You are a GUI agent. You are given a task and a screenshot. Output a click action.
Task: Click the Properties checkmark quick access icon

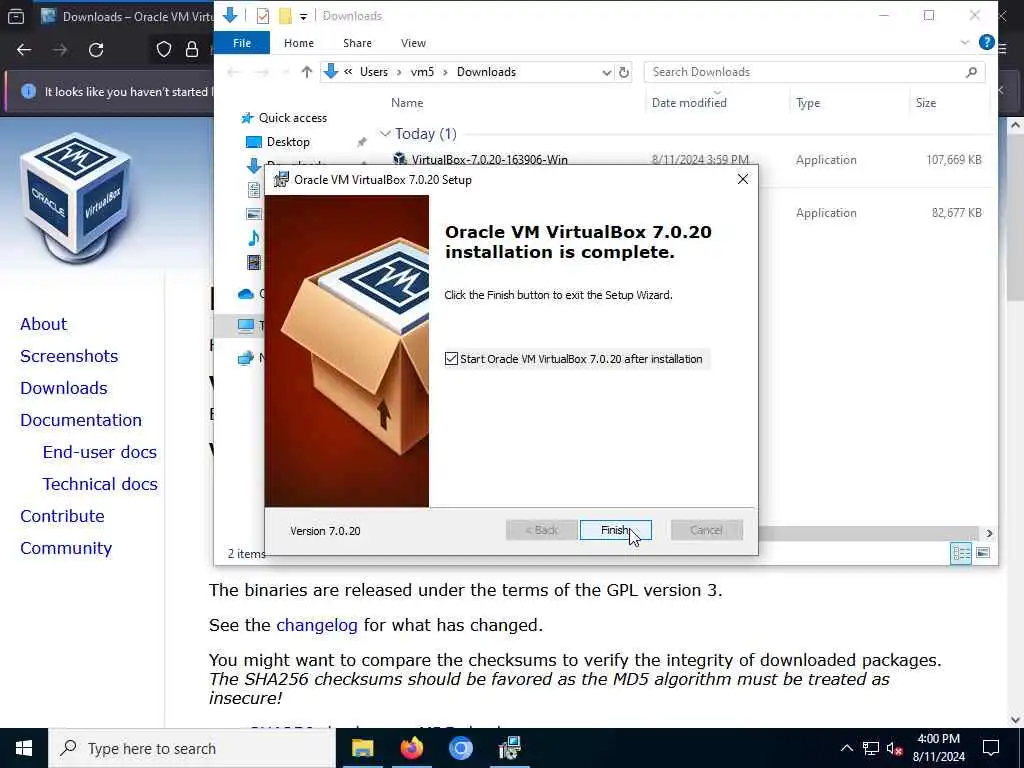pos(263,16)
